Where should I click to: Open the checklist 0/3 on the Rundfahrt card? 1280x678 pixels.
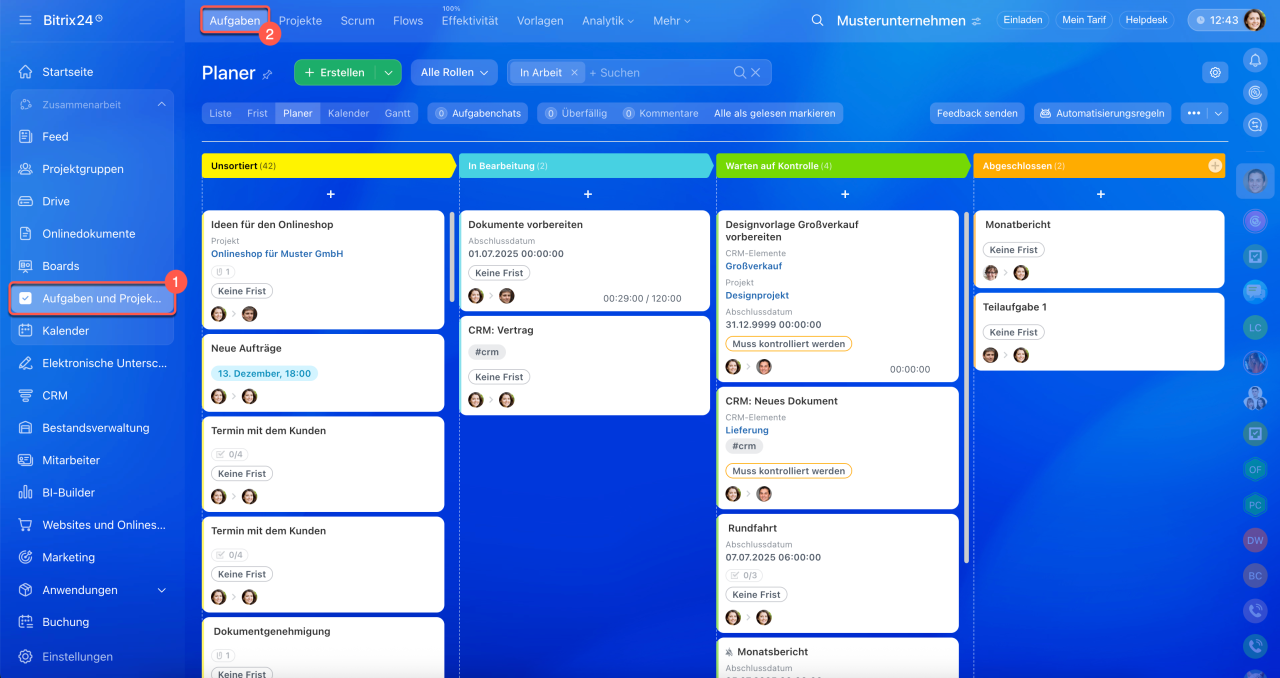743,575
